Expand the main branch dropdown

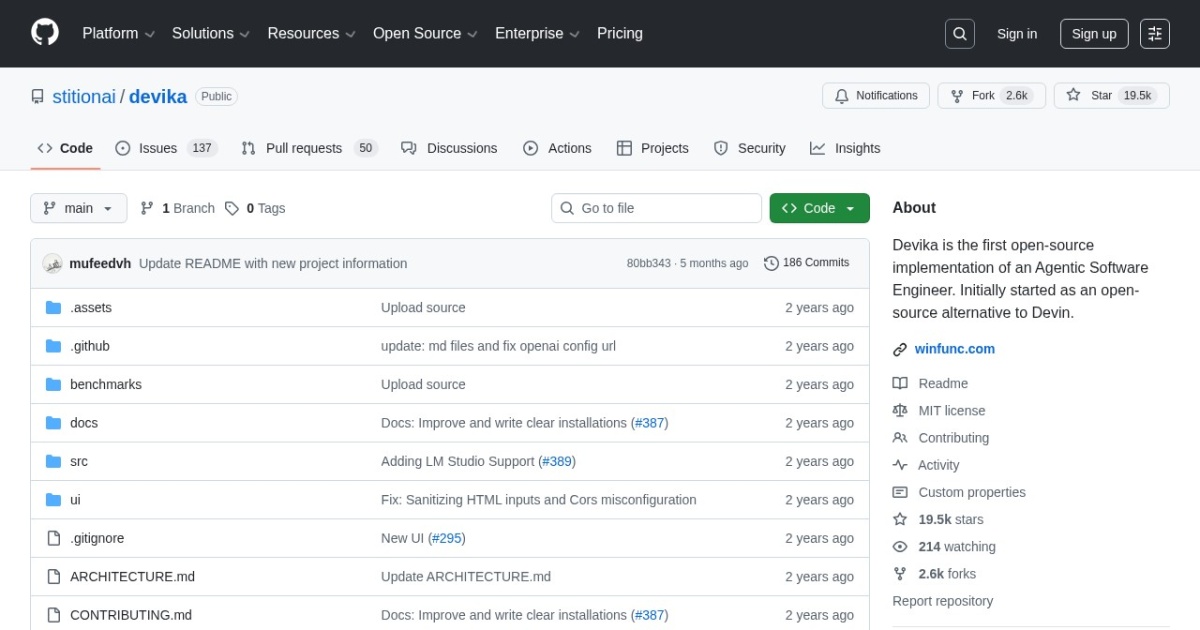pyautogui.click(x=79, y=208)
